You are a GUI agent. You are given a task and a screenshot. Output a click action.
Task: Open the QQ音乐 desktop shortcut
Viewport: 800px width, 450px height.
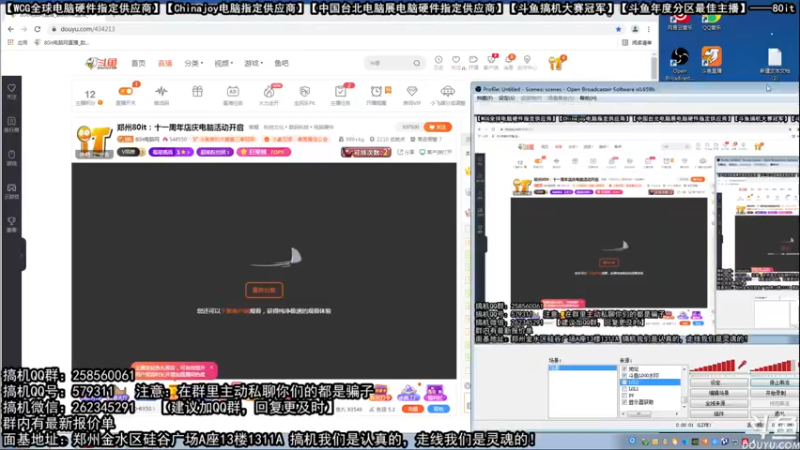click(711, 22)
